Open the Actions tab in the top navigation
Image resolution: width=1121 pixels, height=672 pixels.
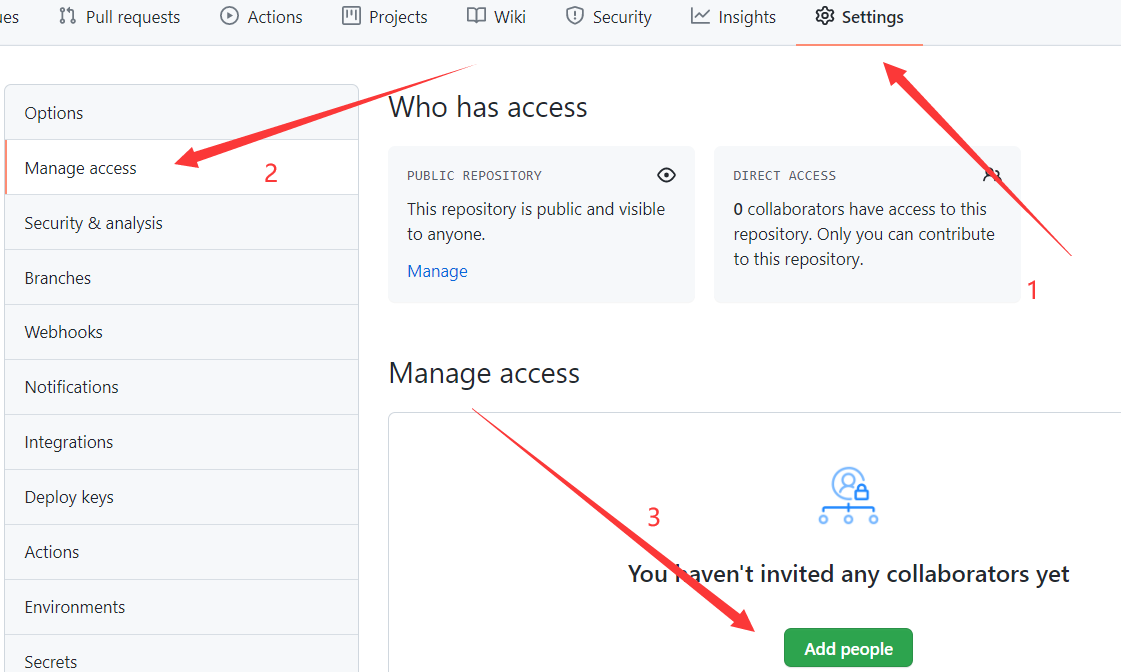point(261,16)
